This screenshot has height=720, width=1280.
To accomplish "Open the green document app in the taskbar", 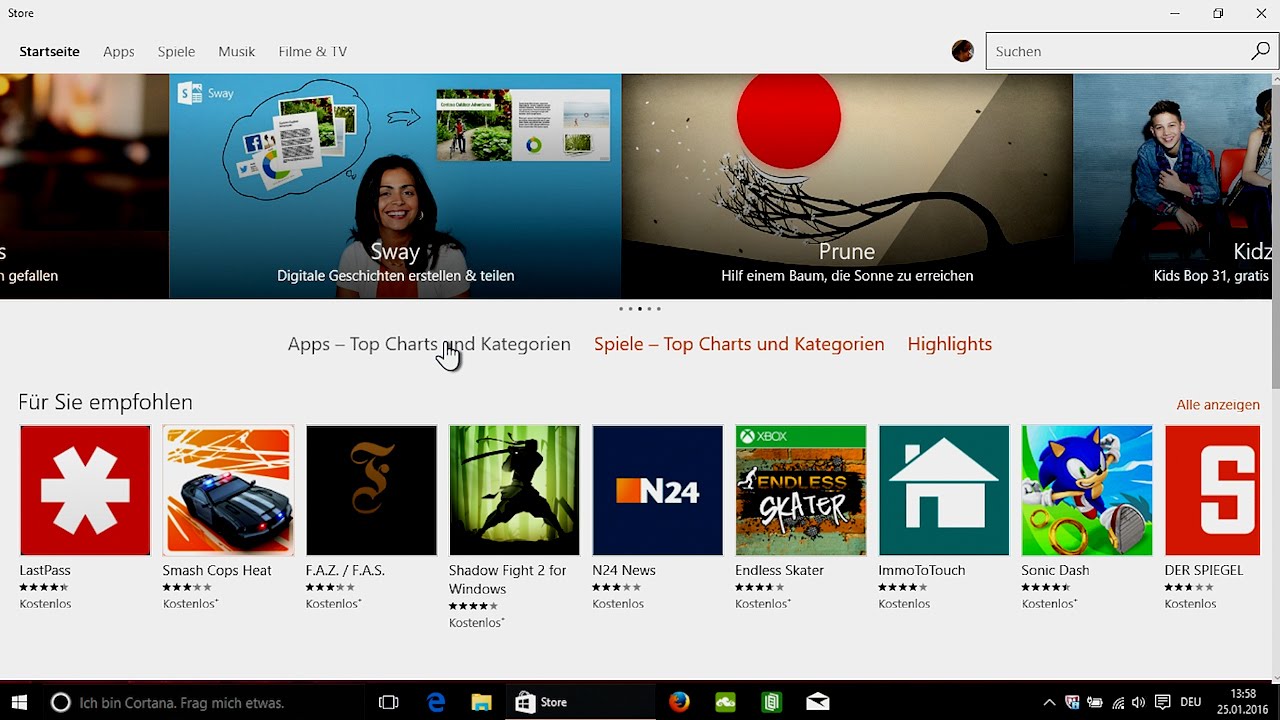I will coord(771,702).
